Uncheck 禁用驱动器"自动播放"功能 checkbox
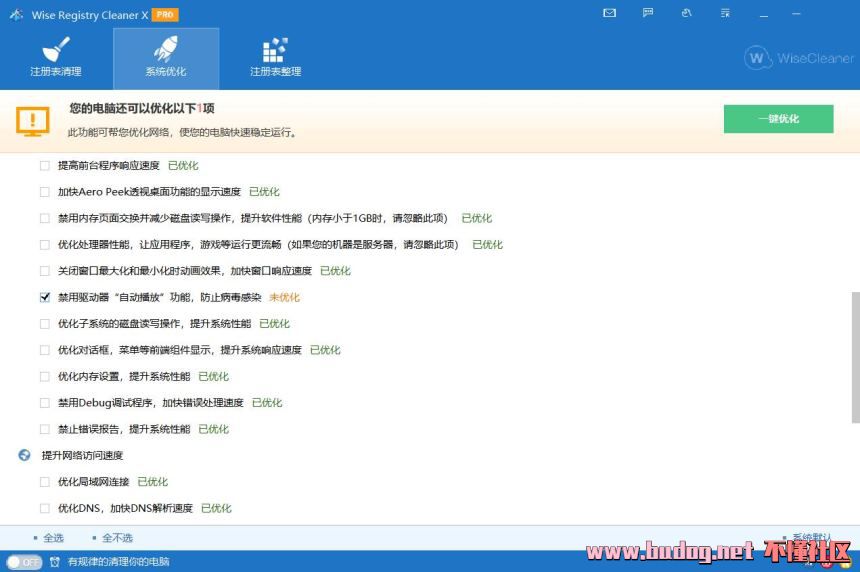 click(x=44, y=297)
